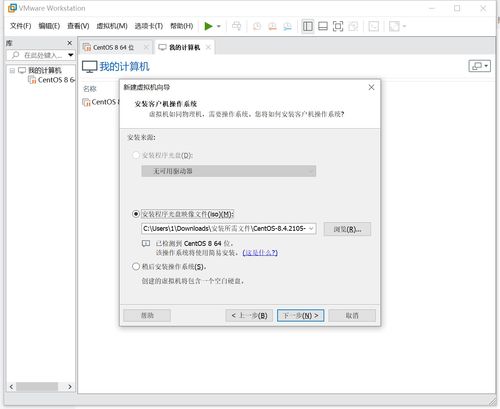This screenshot has height=409, width=500.
Task: Click the < 上一步(B) back button
Action: [x=249, y=315]
